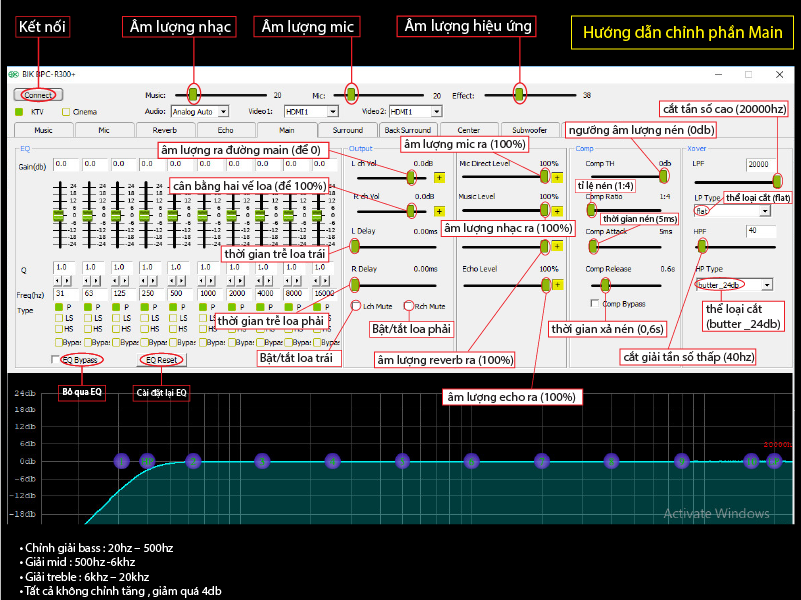Click the Comp Release slider handle
Screen dimensions: 801x600
[605, 284]
